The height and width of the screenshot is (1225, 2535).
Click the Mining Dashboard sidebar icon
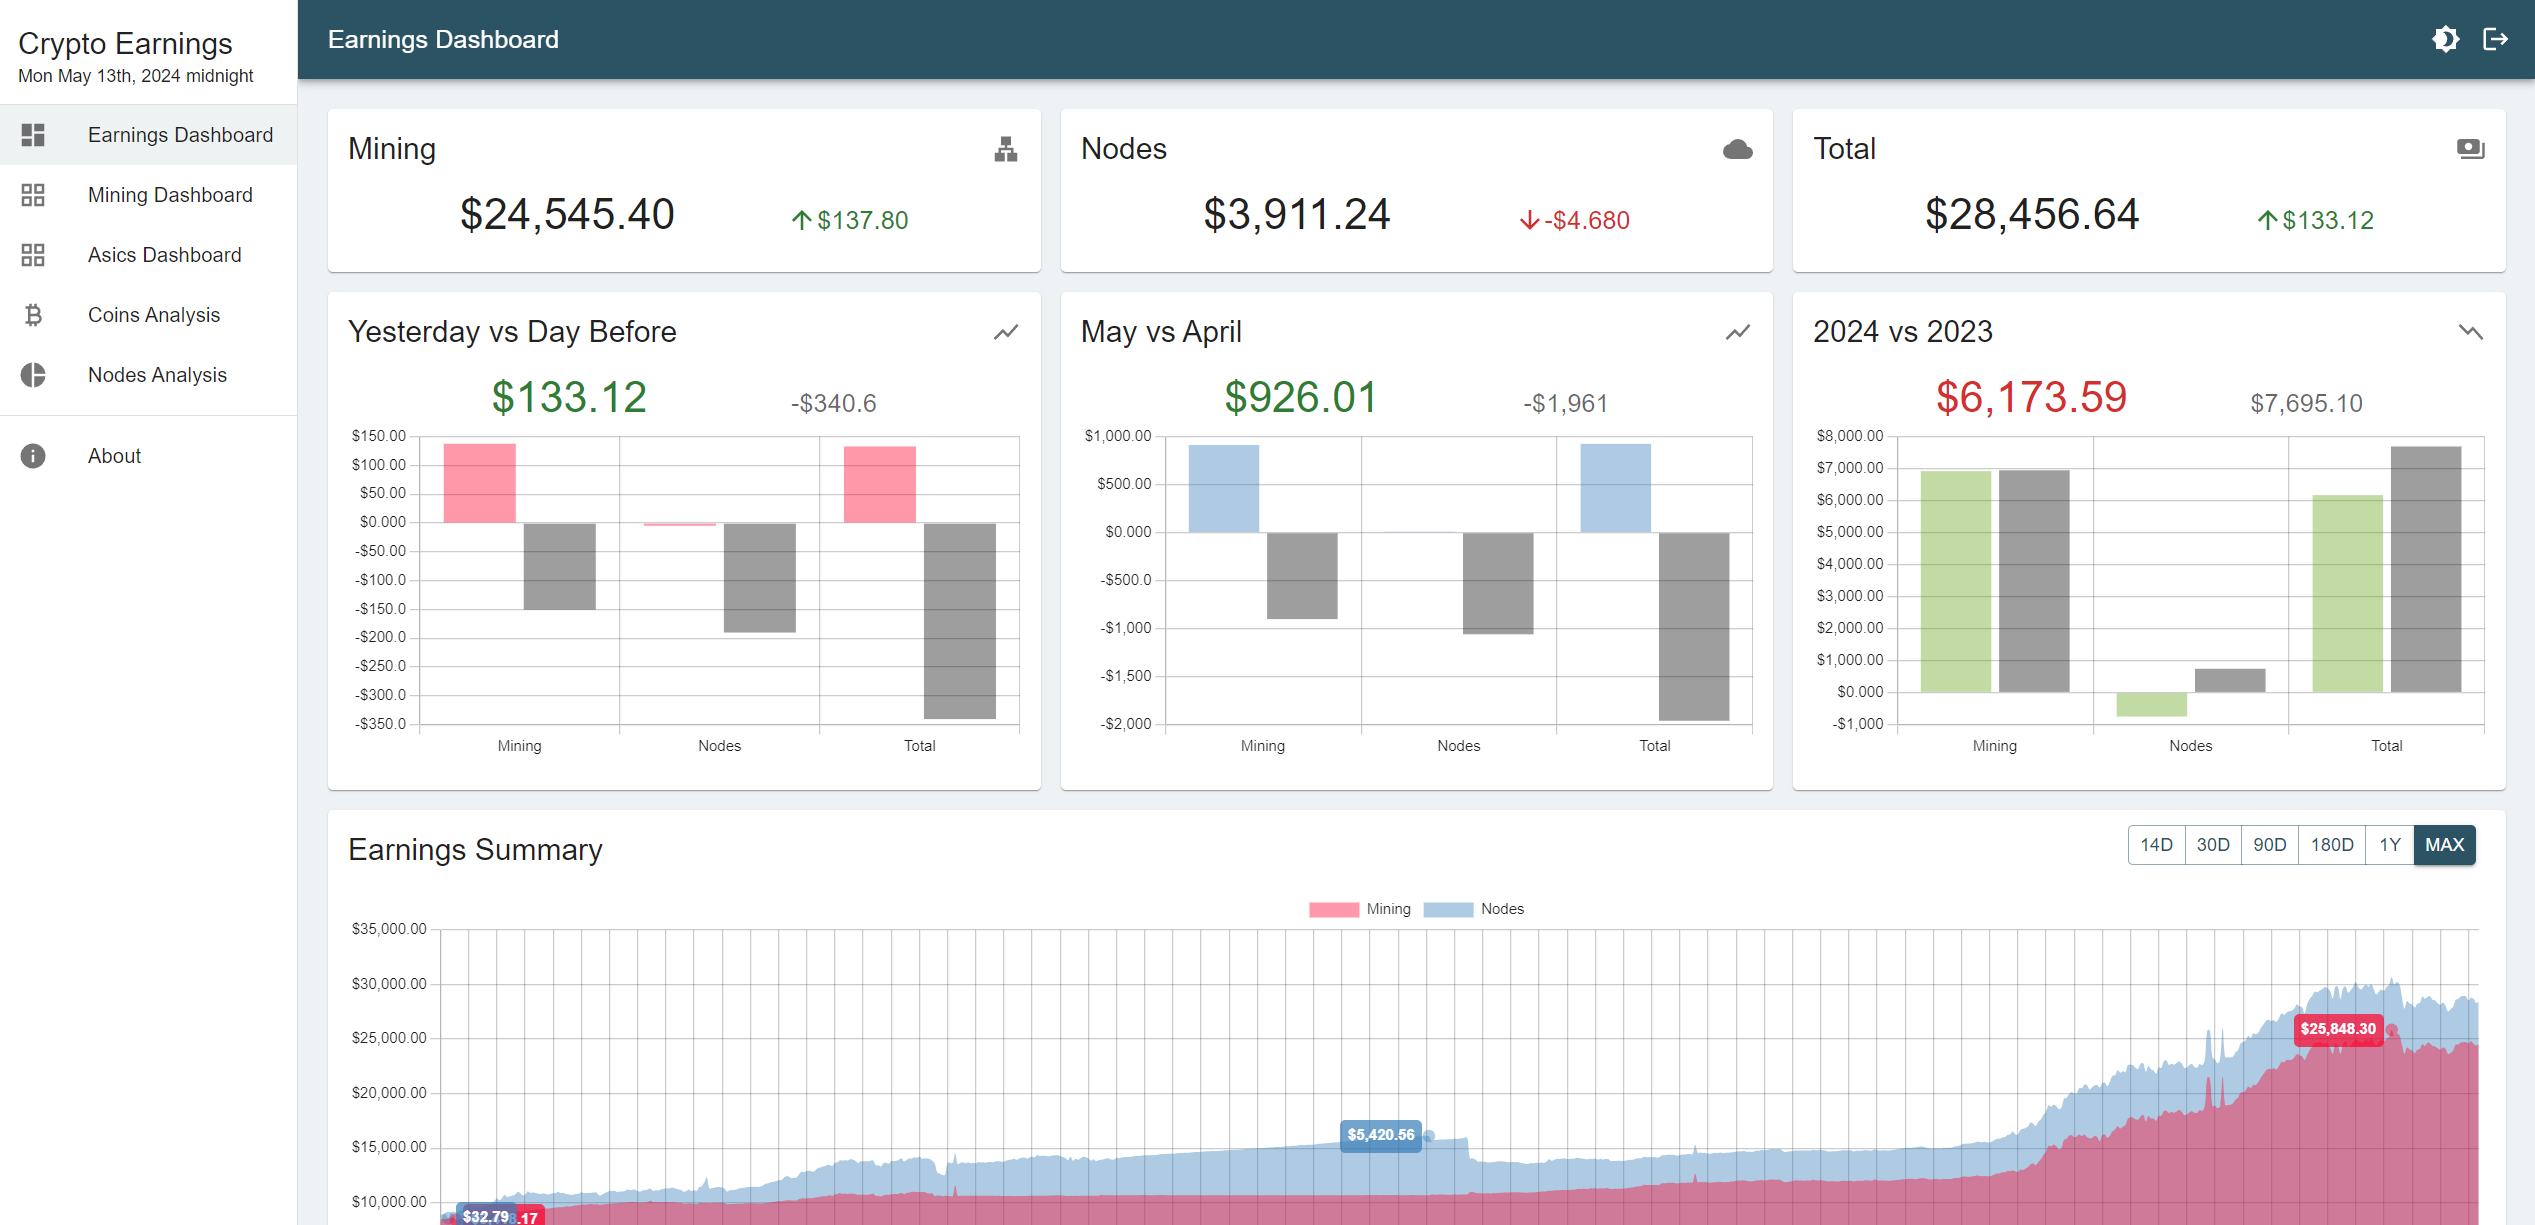pos(33,195)
